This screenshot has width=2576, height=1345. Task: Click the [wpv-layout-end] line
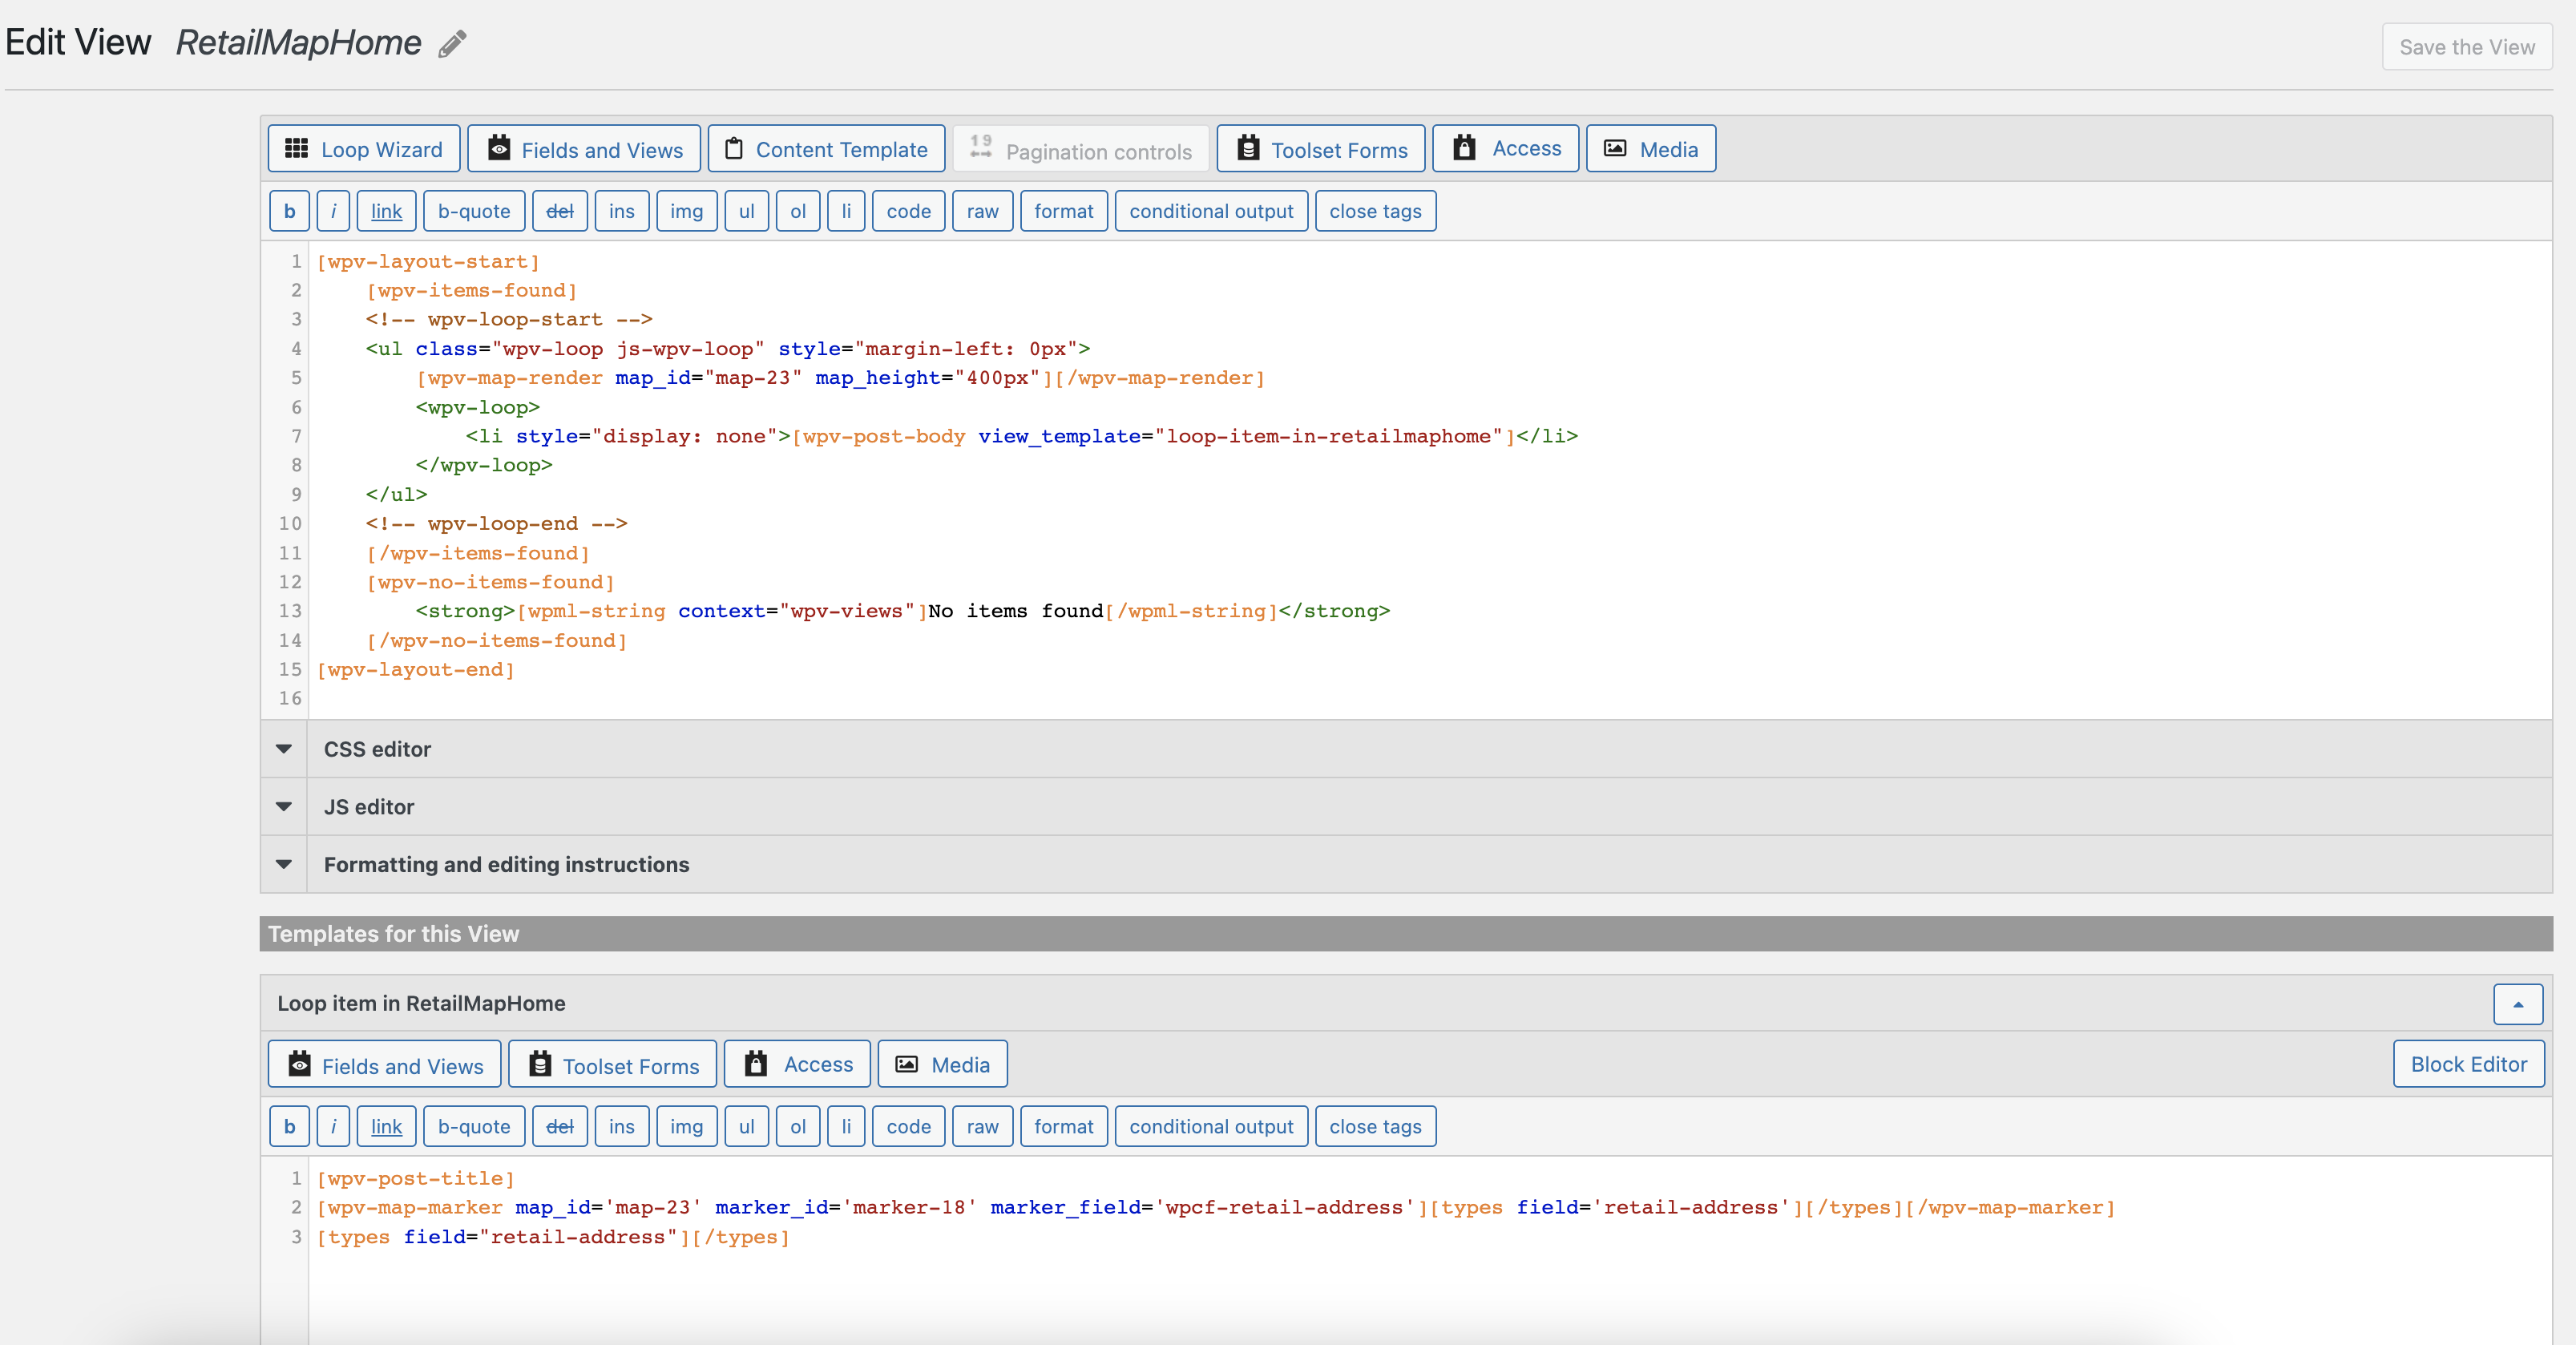click(416, 670)
